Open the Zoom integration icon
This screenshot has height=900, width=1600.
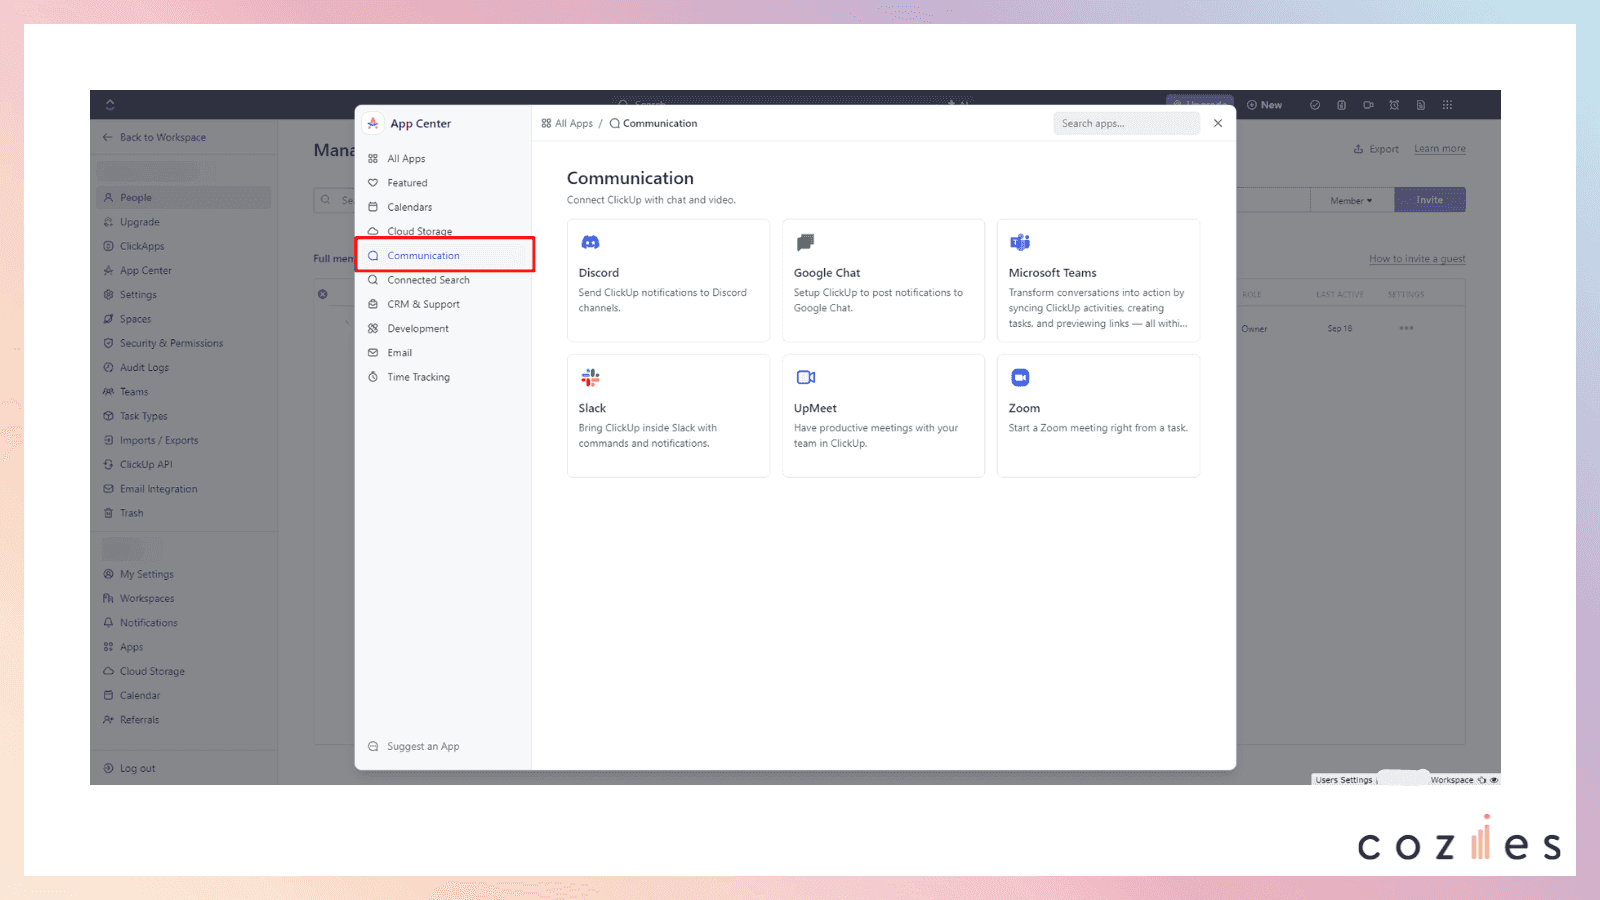click(x=1020, y=377)
